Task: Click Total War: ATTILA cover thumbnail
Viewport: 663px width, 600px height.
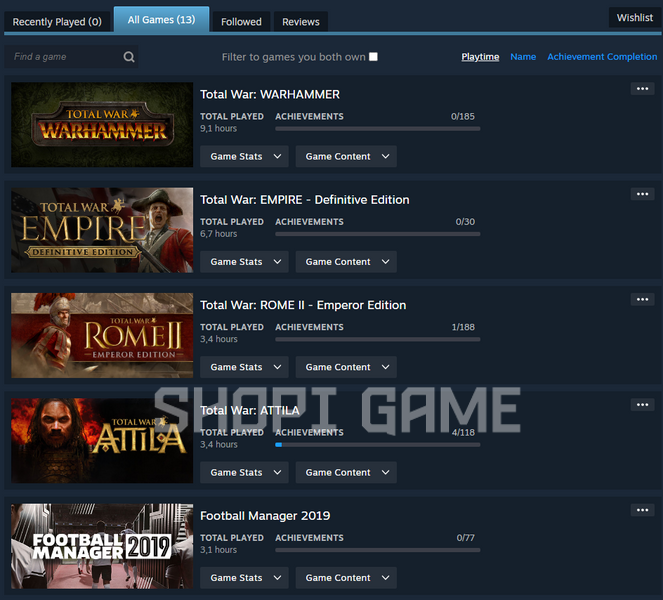Action: click(102, 440)
